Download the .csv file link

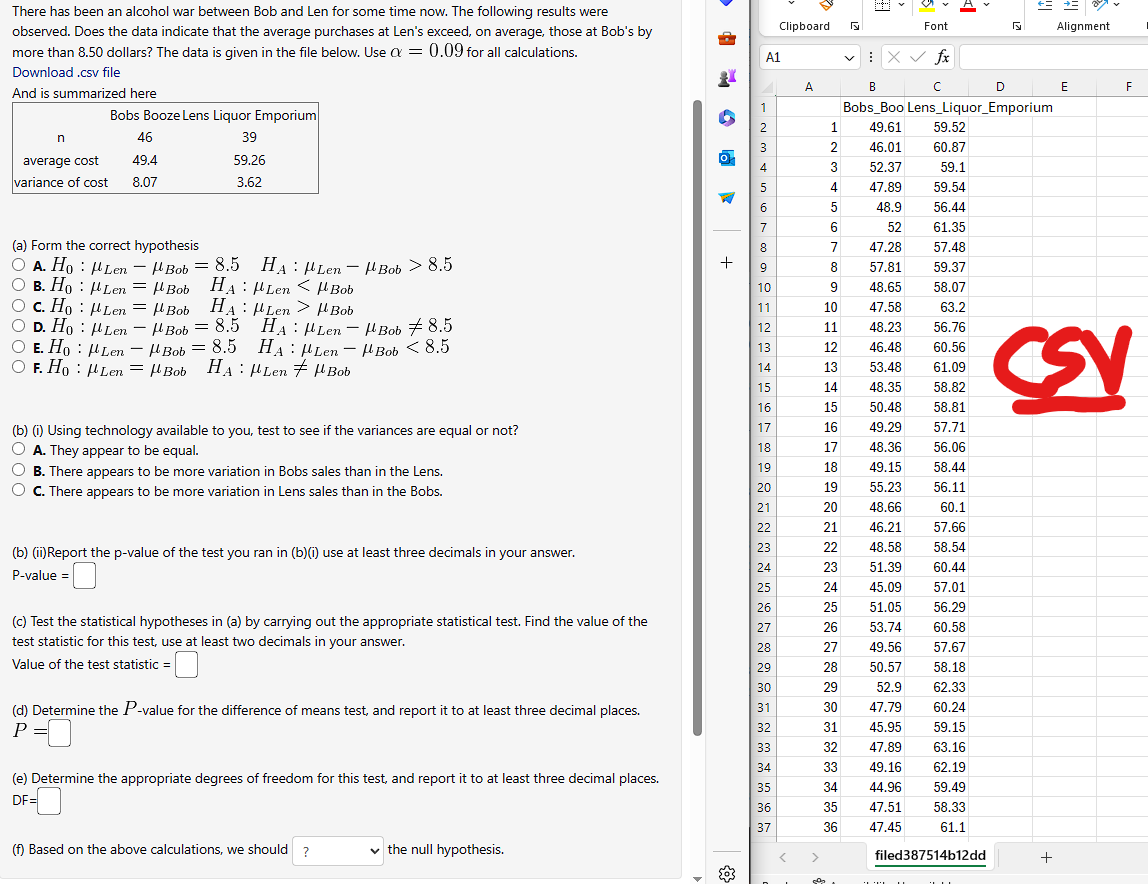[x=66, y=73]
